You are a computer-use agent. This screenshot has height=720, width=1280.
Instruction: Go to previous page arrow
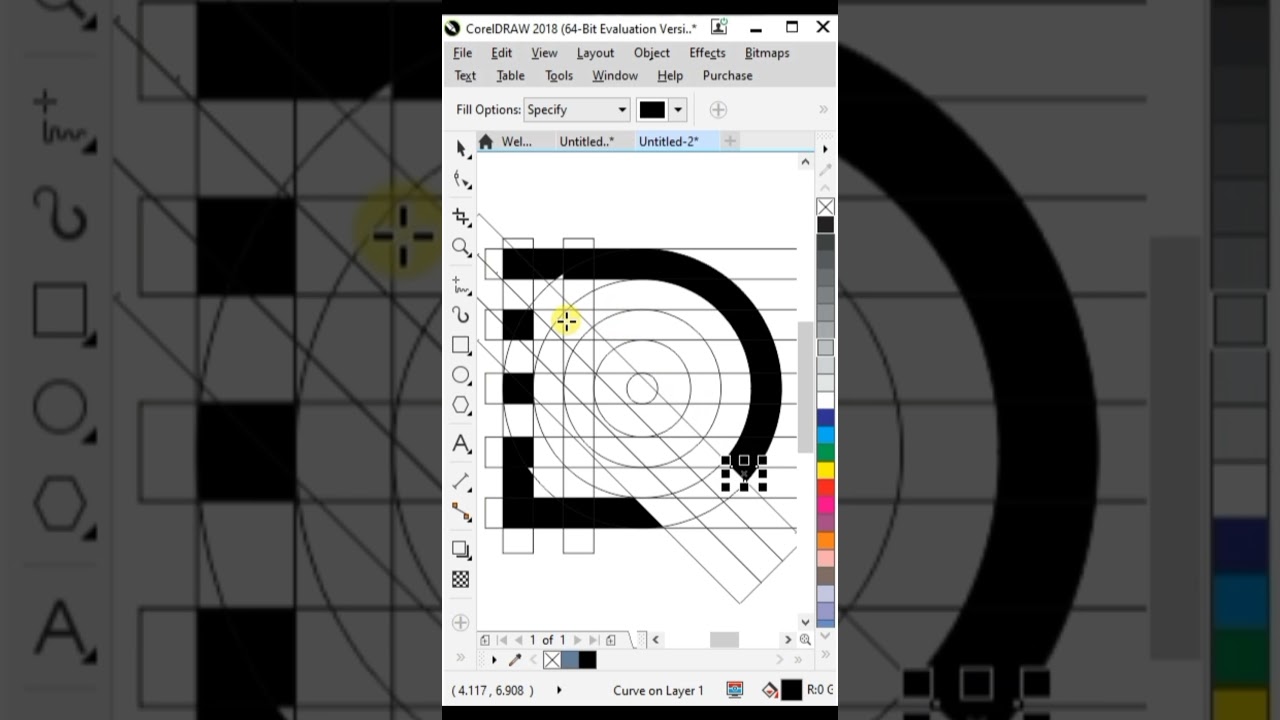click(518, 640)
